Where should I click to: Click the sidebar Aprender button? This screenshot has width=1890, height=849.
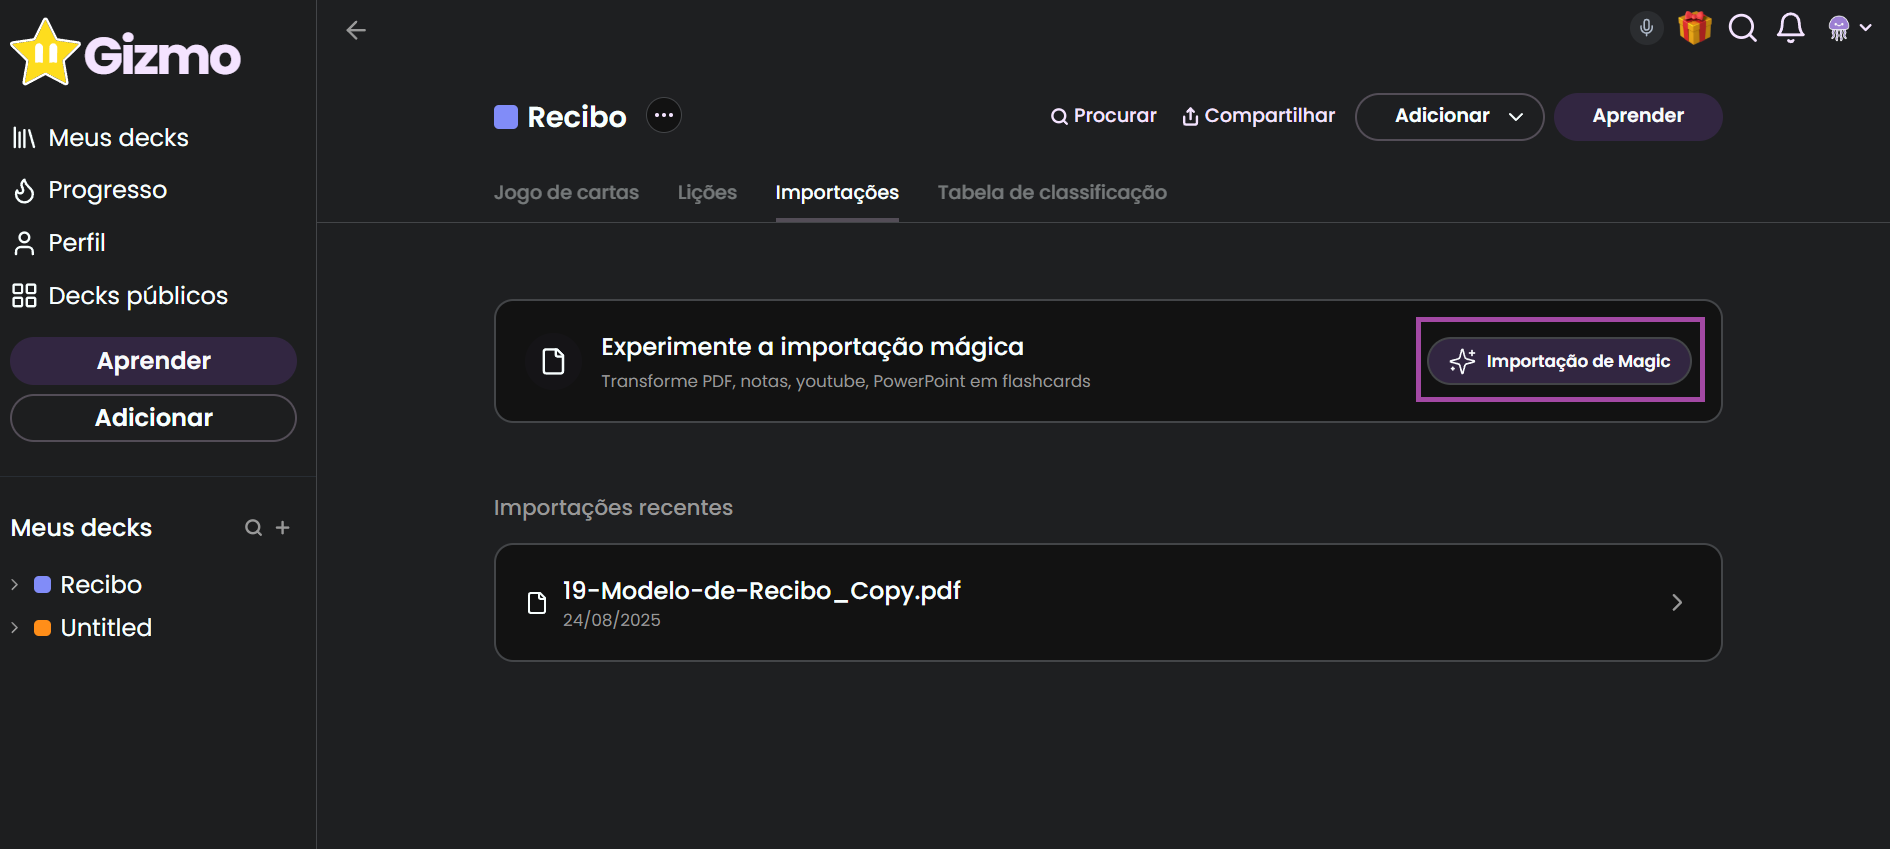pyautogui.click(x=153, y=361)
